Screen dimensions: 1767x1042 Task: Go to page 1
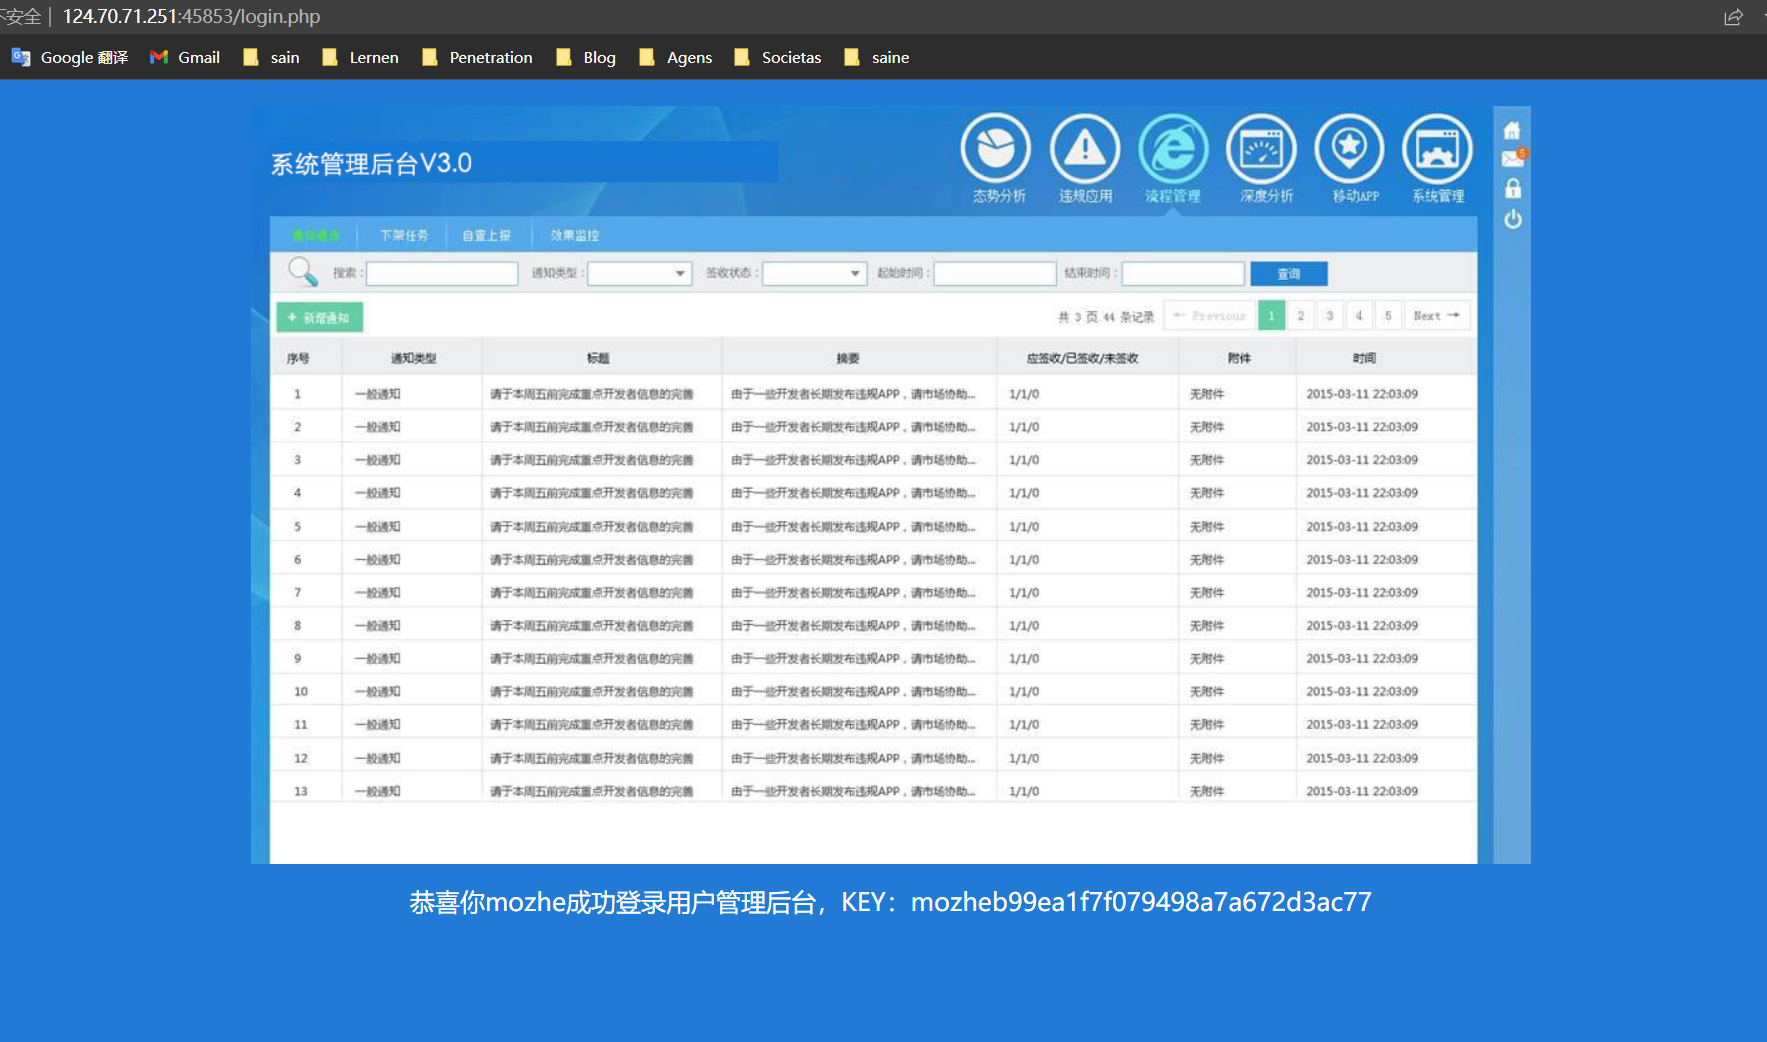[1272, 316]
